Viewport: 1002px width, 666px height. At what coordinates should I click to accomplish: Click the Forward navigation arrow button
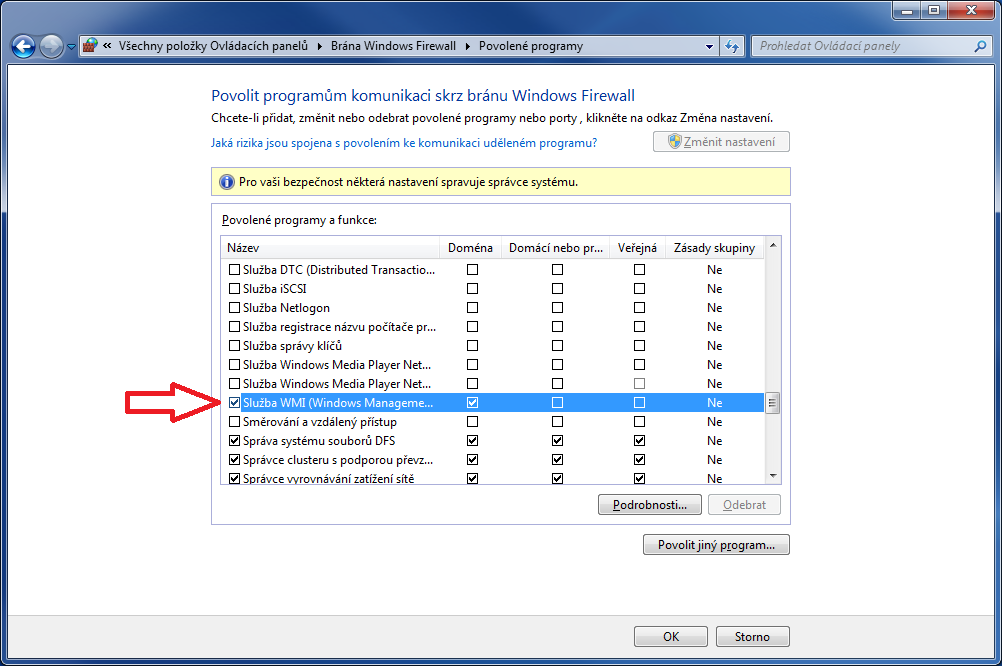tap(51, 46)
